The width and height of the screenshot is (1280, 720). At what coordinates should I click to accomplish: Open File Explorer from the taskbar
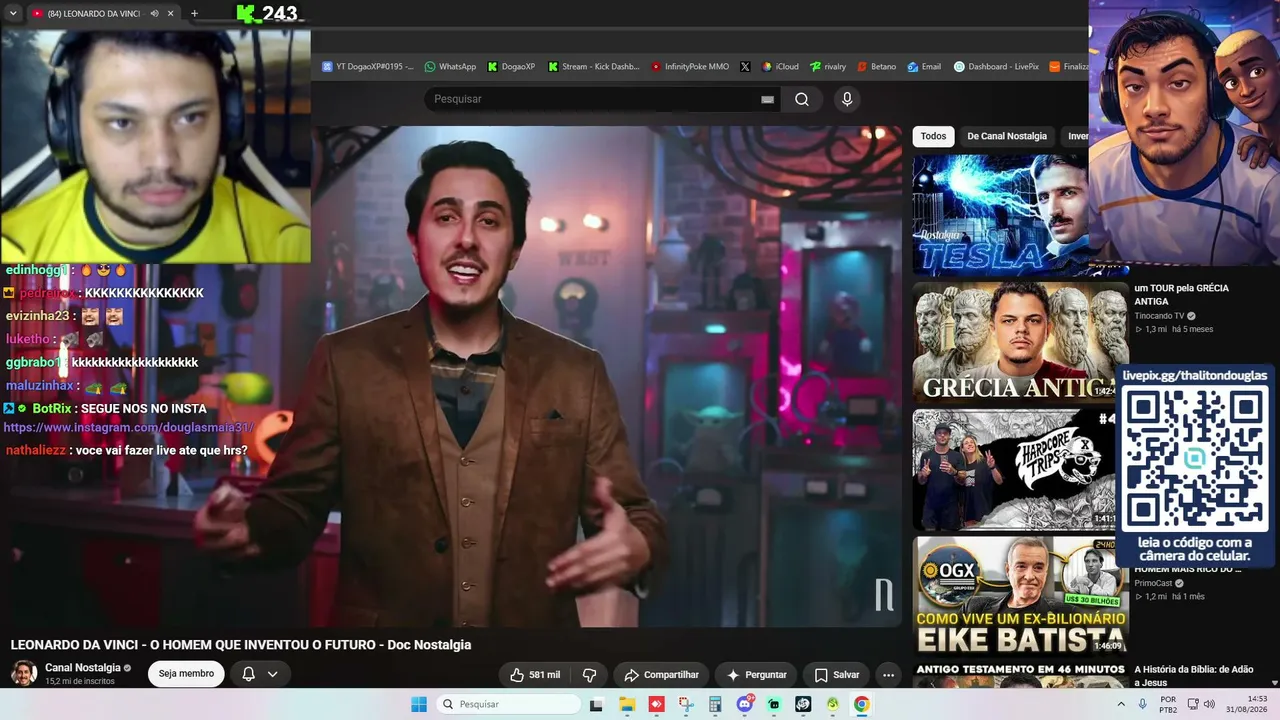click(x=627, y=704)
